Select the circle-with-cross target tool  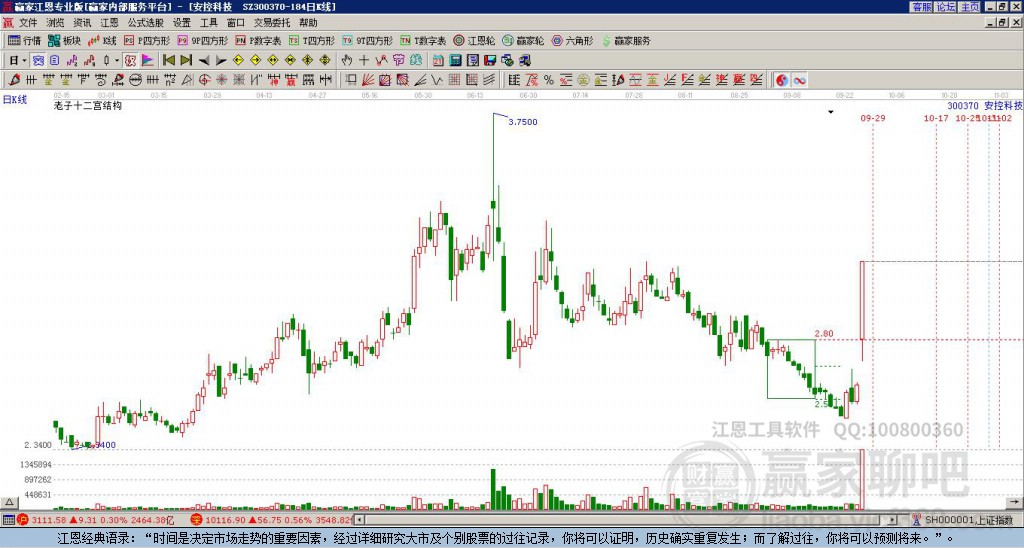point(204,80)
